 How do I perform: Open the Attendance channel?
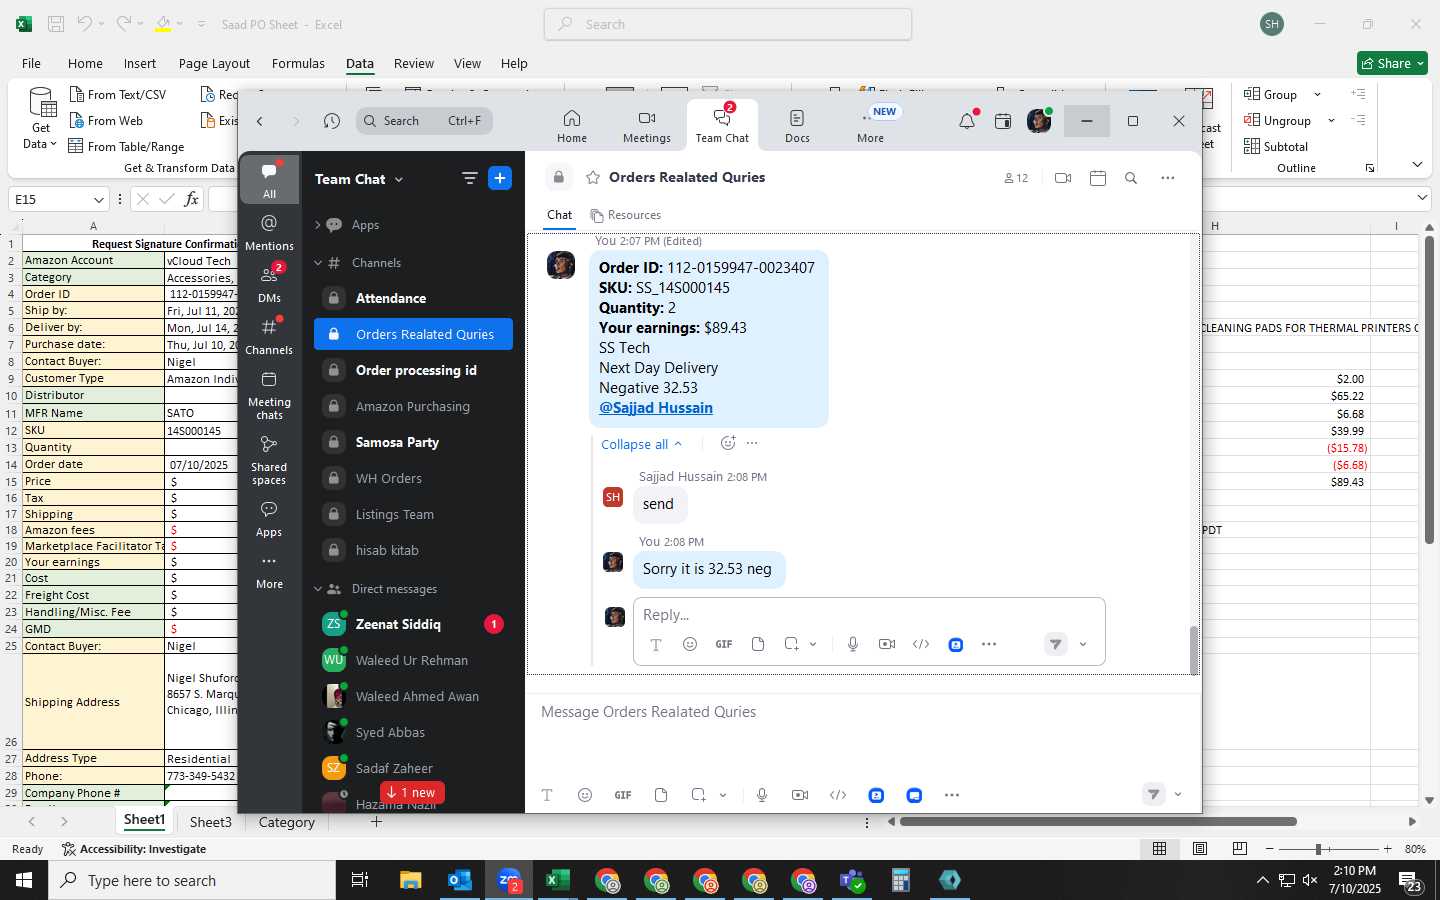coord(413,298)
